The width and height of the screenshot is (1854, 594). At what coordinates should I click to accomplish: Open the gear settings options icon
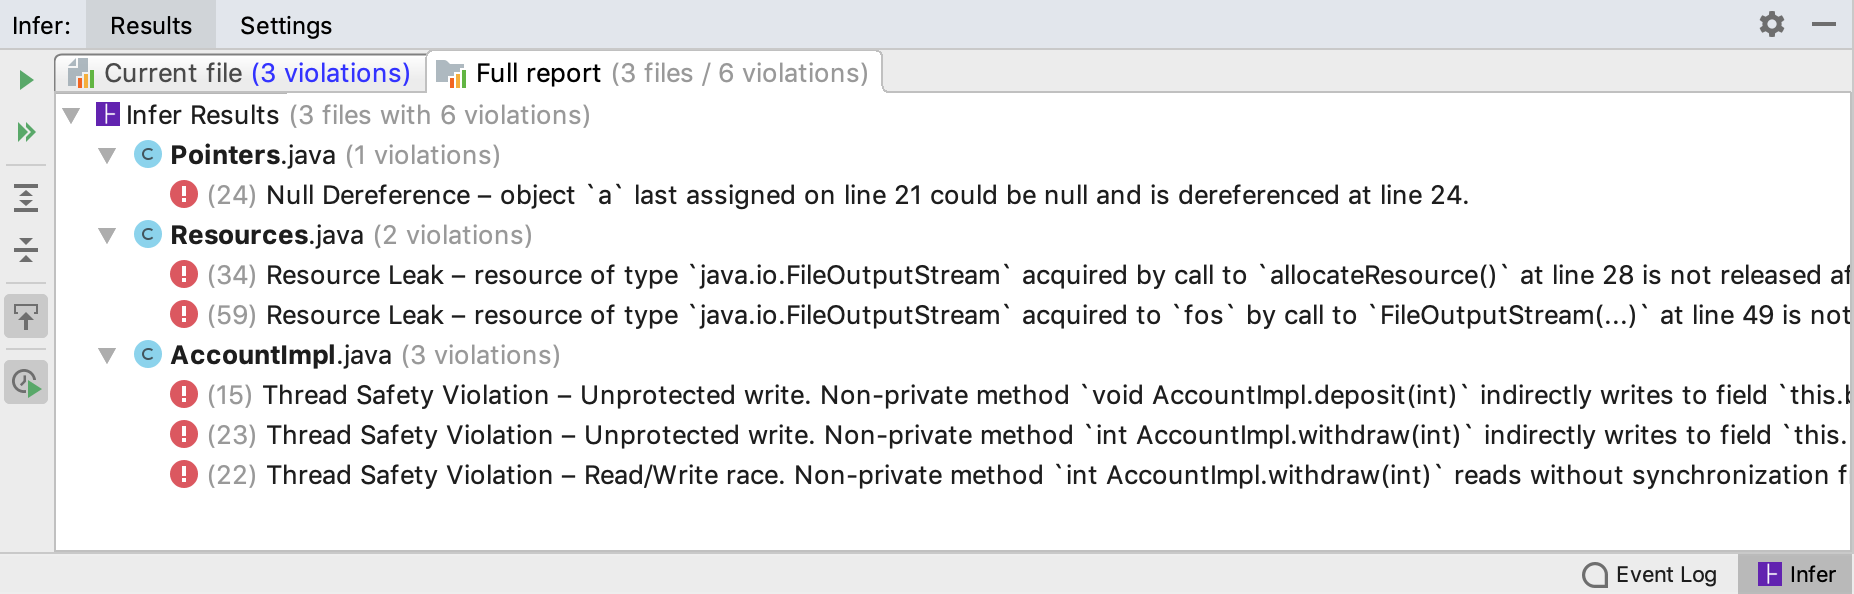click(x=1771, y=24)
